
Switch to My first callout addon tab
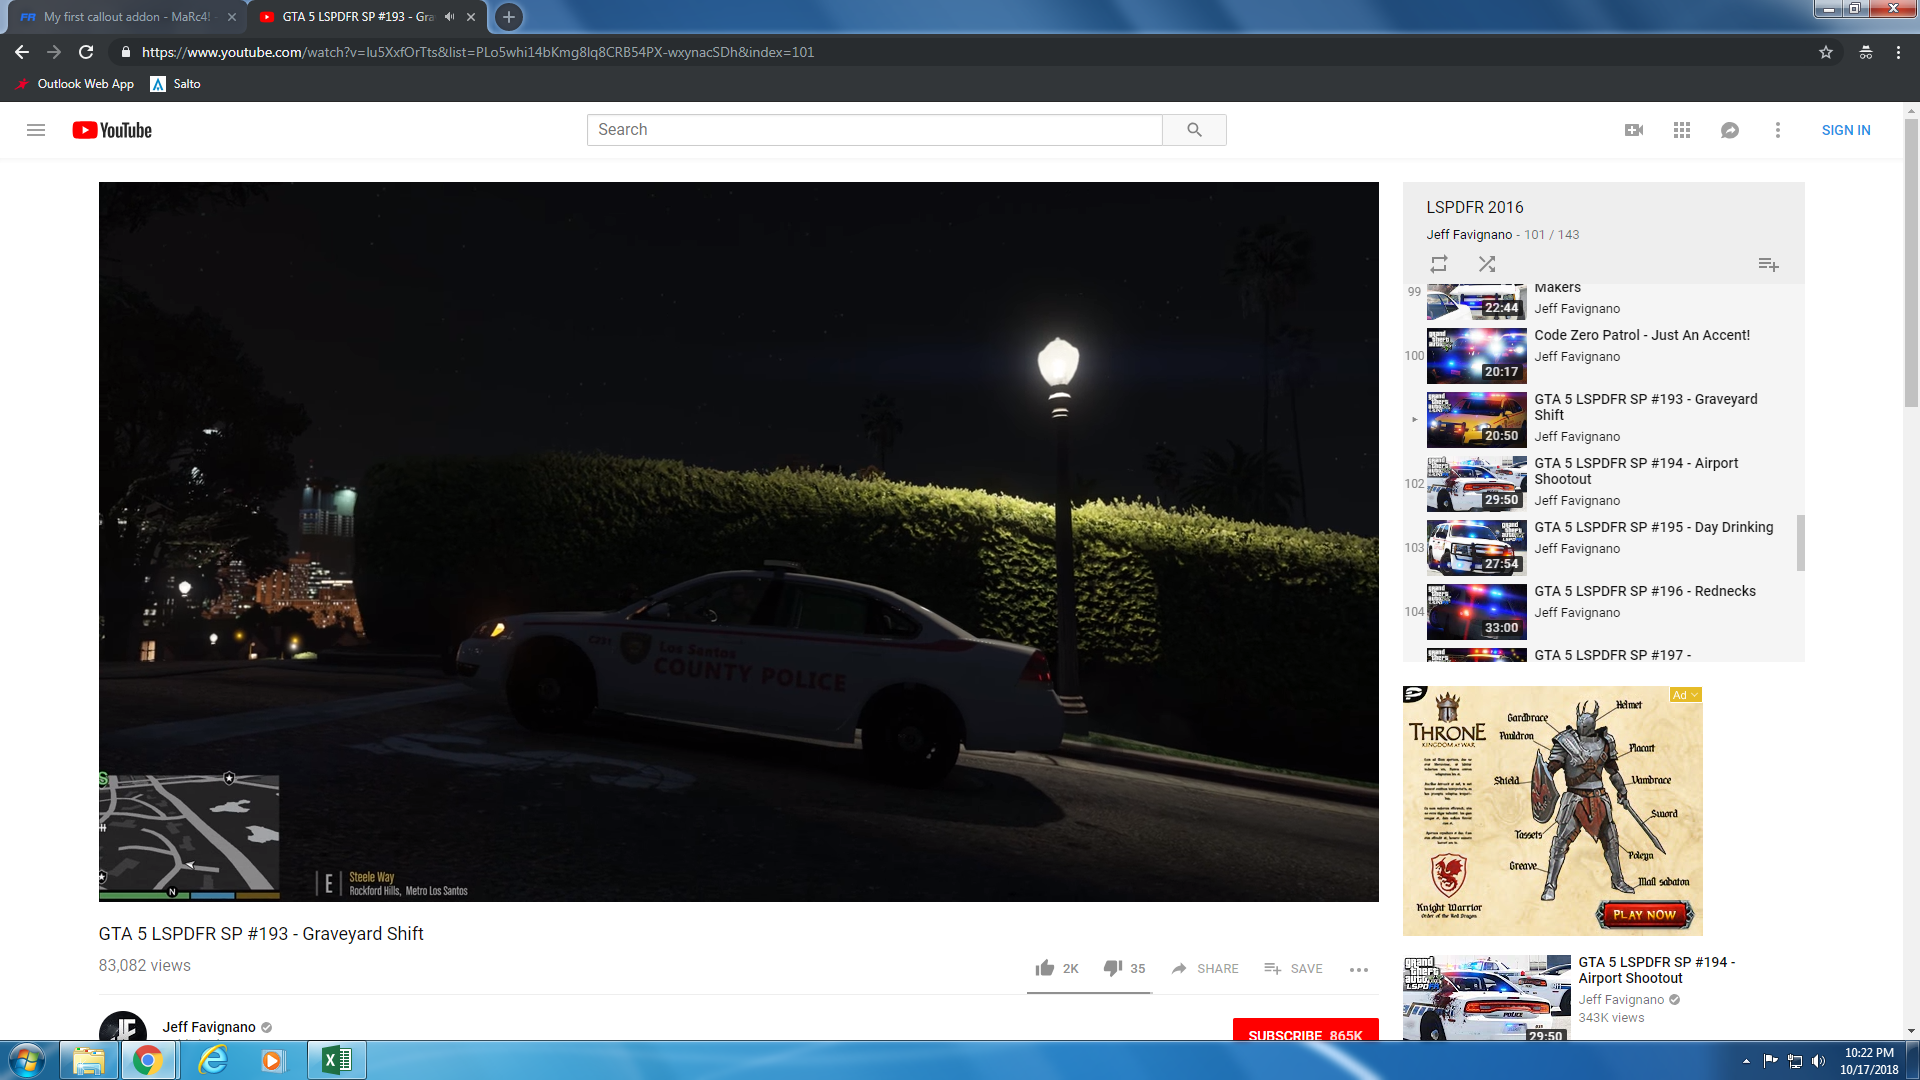point(125,17)
